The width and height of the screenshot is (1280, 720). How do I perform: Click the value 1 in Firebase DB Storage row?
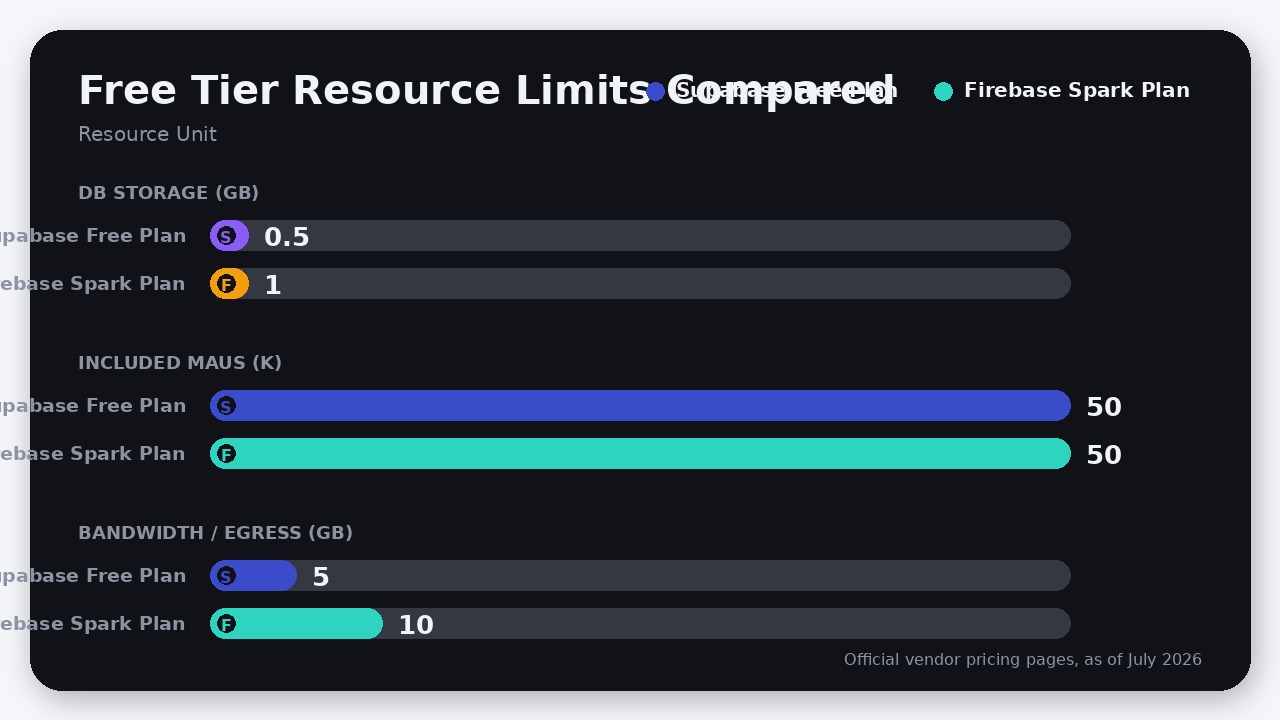click(273, 285)
